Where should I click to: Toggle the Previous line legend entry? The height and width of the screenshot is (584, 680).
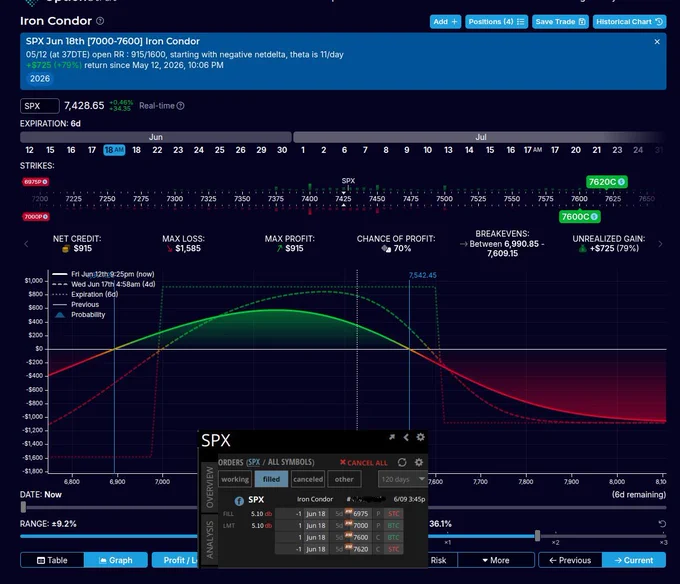[x=76, y=304]
